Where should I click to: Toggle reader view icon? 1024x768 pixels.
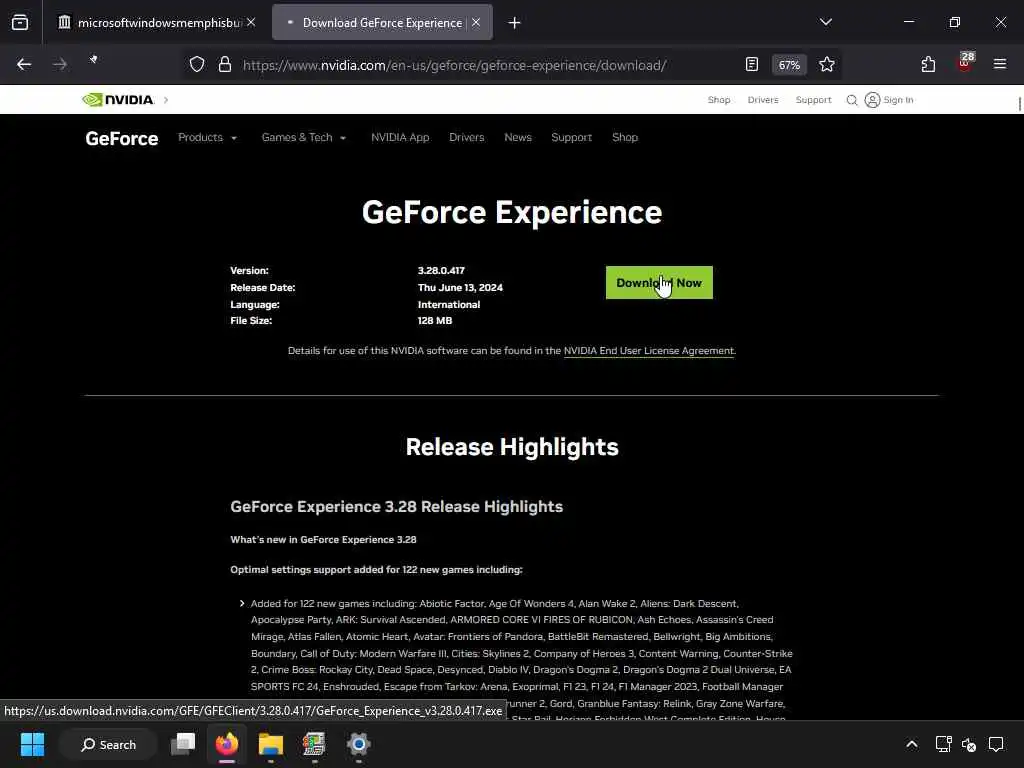pos(752,65)
